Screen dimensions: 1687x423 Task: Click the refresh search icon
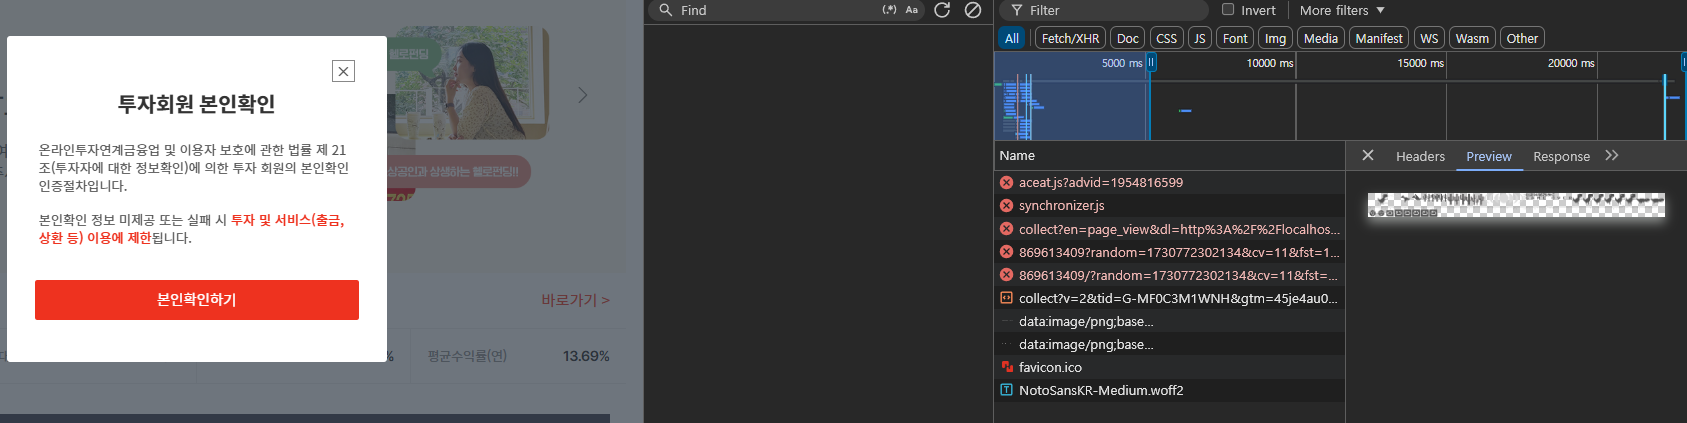click(x=942, y=10)
